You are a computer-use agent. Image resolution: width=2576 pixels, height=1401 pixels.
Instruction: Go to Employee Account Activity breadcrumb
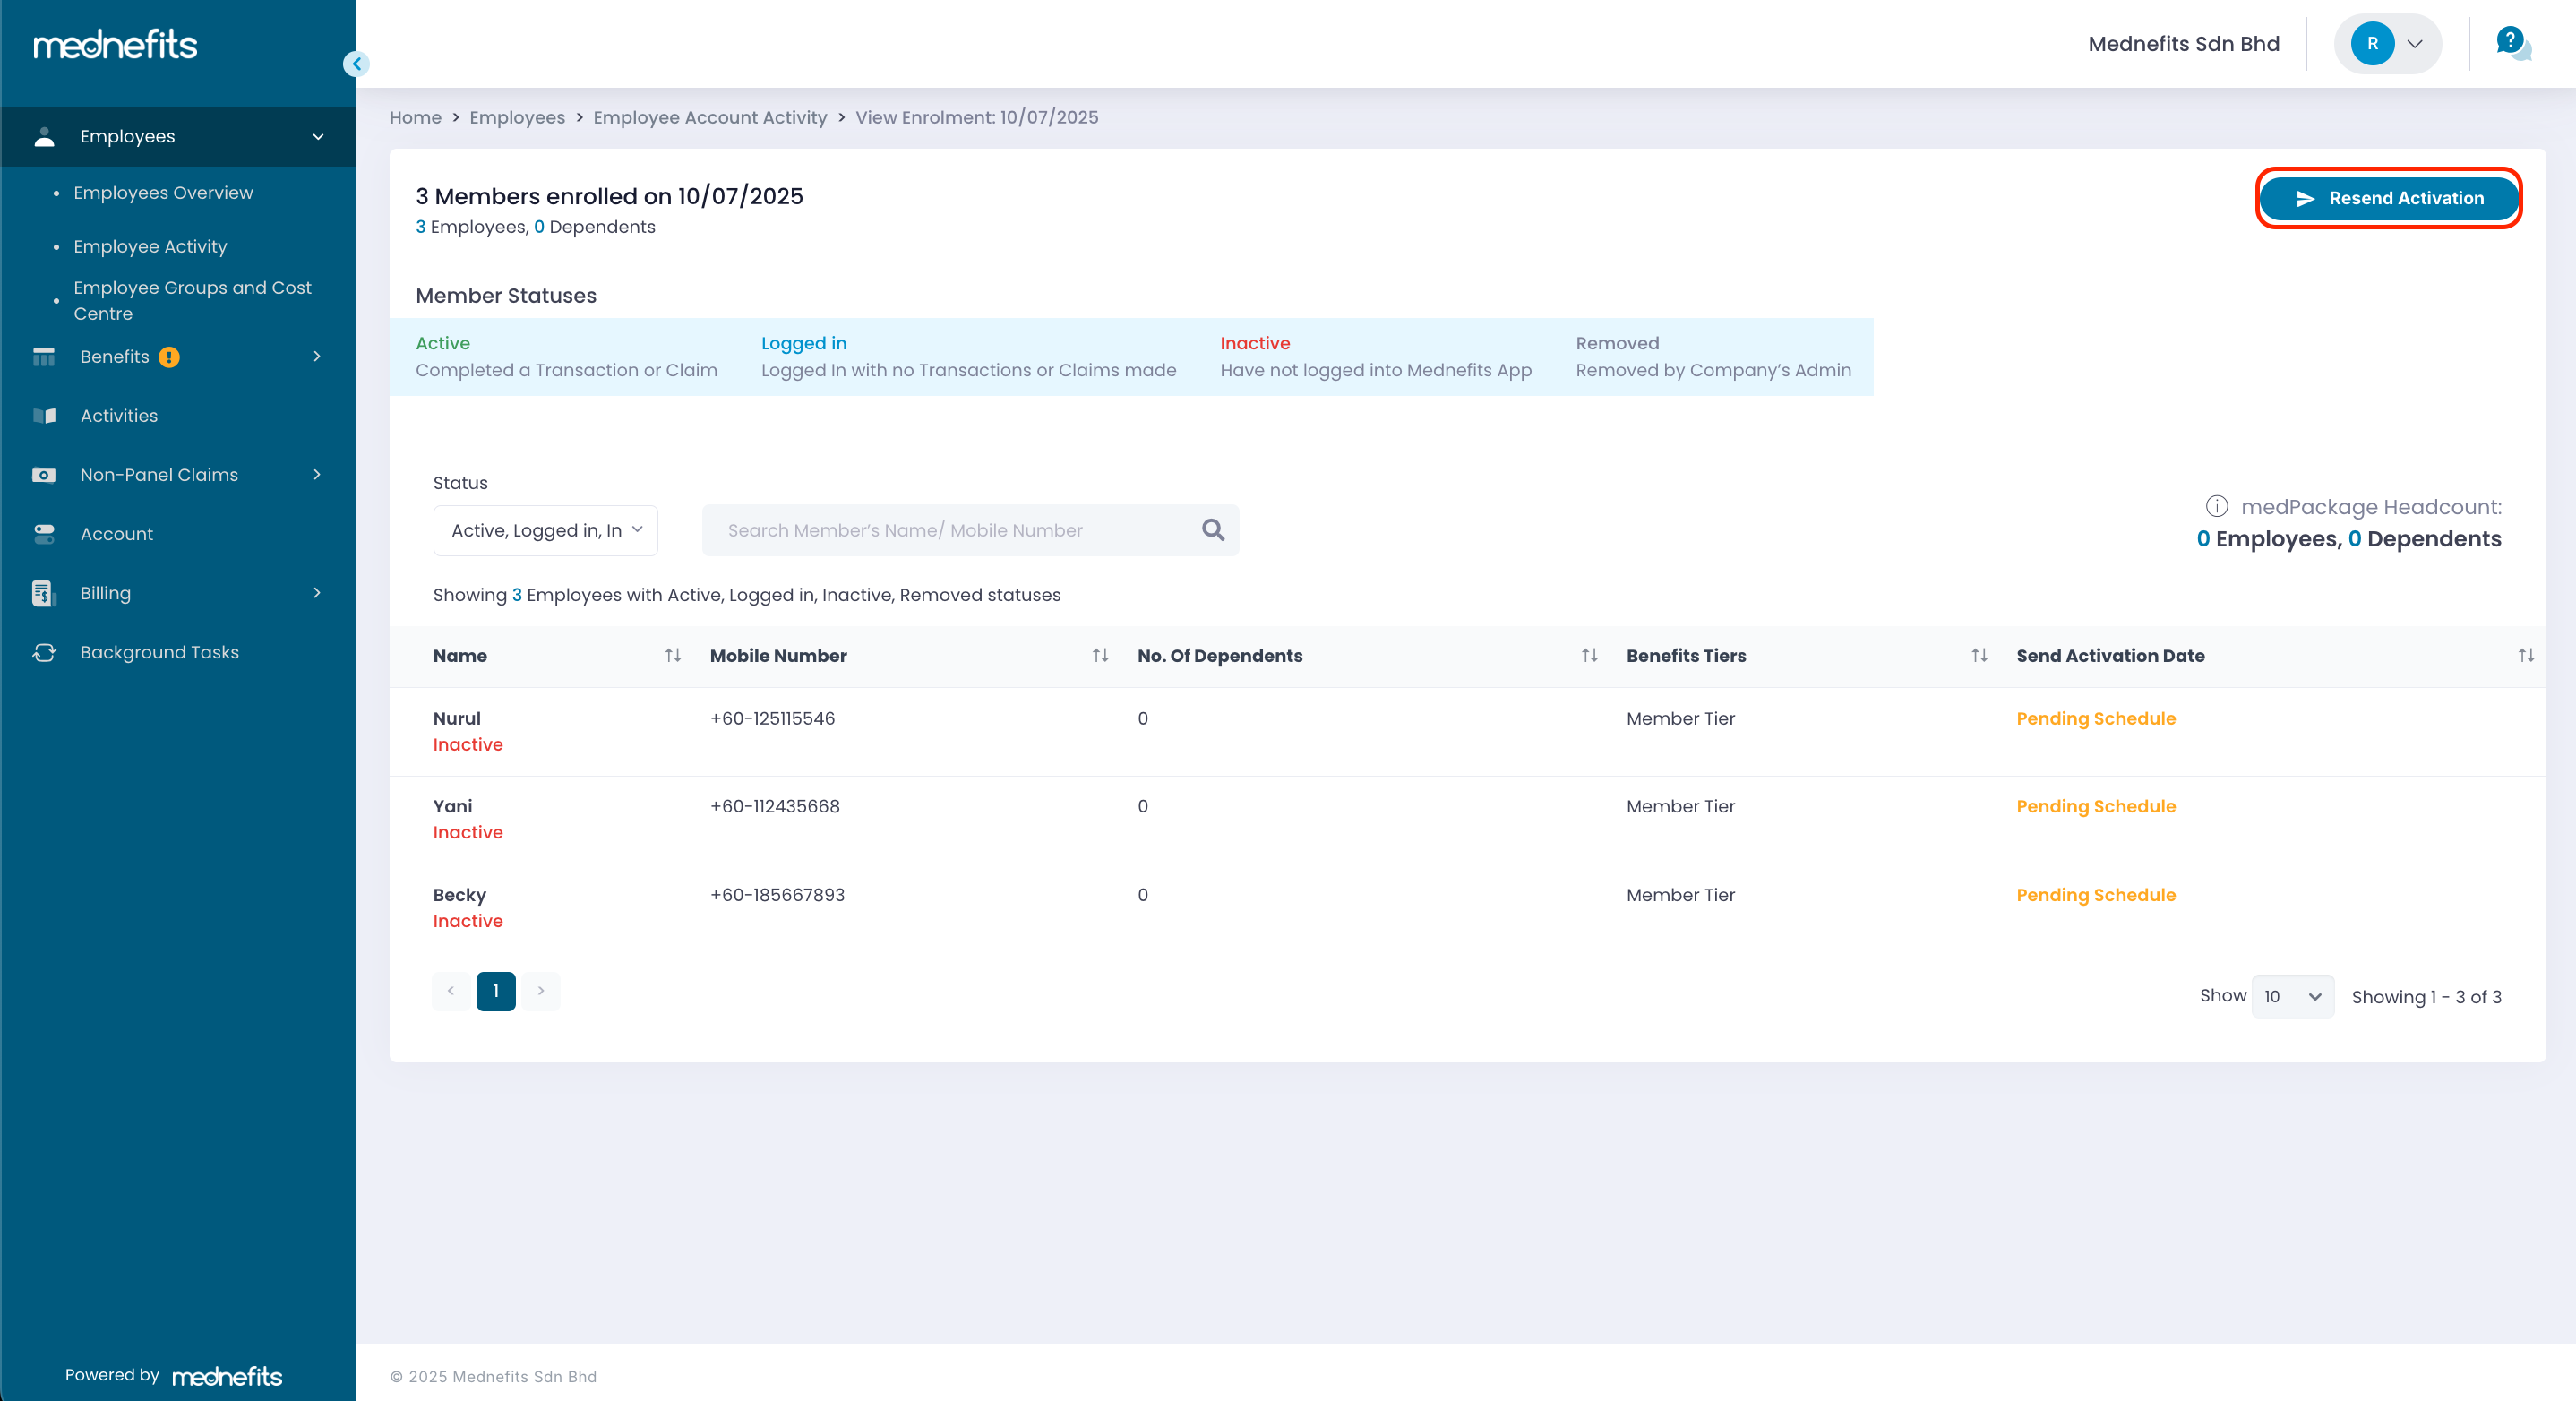pos(709,117)
